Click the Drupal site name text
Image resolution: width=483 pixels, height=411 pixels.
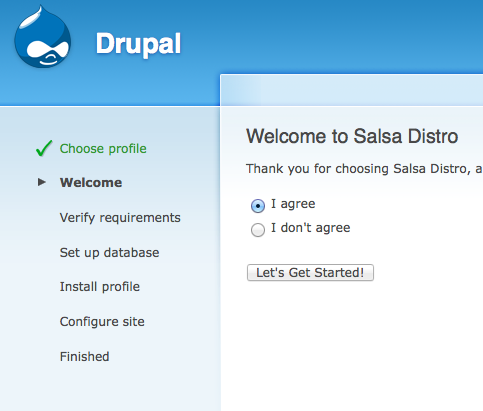pos(139,44)
